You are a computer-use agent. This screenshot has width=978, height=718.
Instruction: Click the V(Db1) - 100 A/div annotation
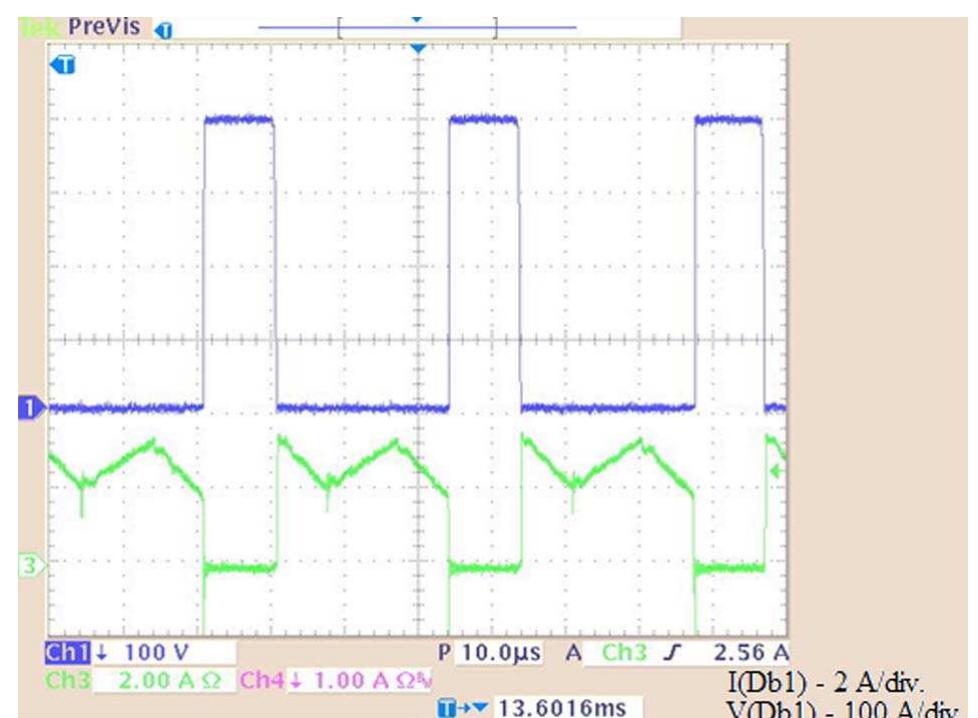pyautogui.click(x=842, y=709)
